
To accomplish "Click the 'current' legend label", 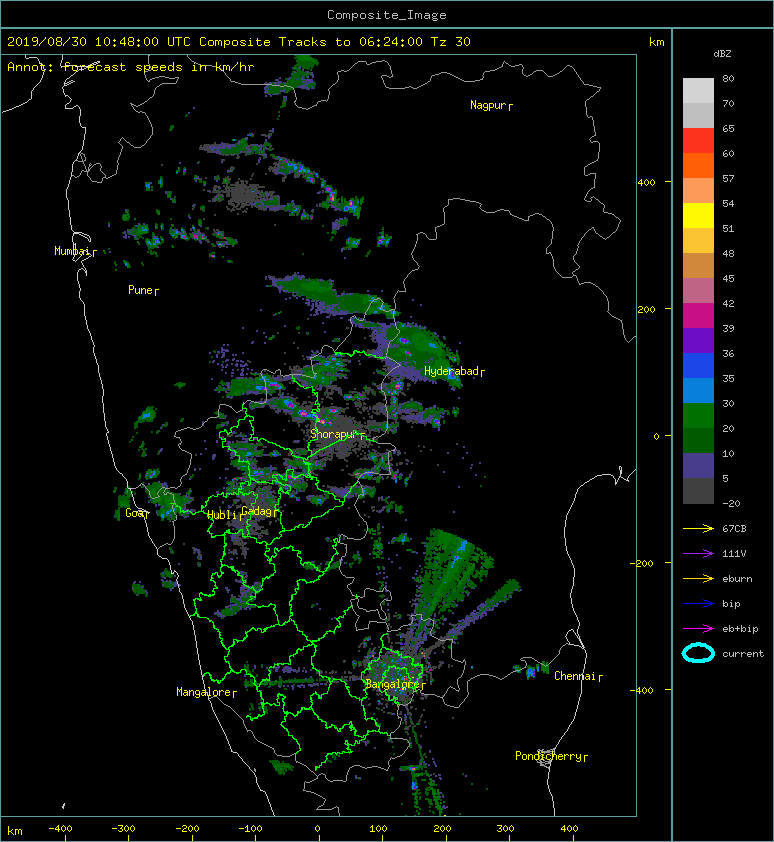I will click(743, 654).
